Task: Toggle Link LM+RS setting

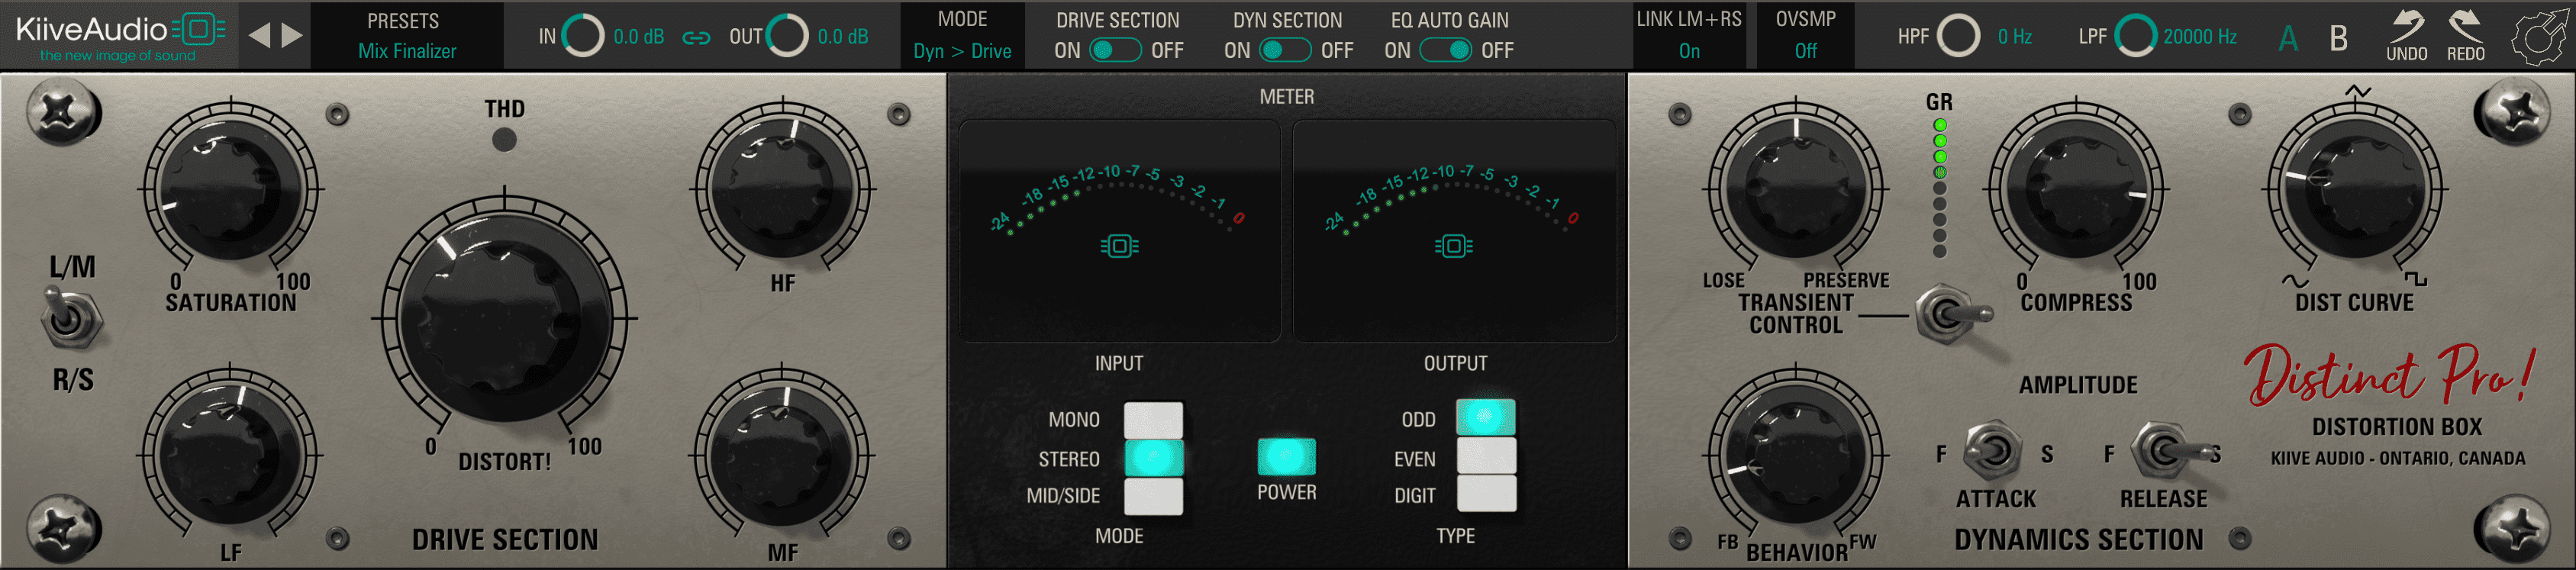Action: pos(1689,37)
